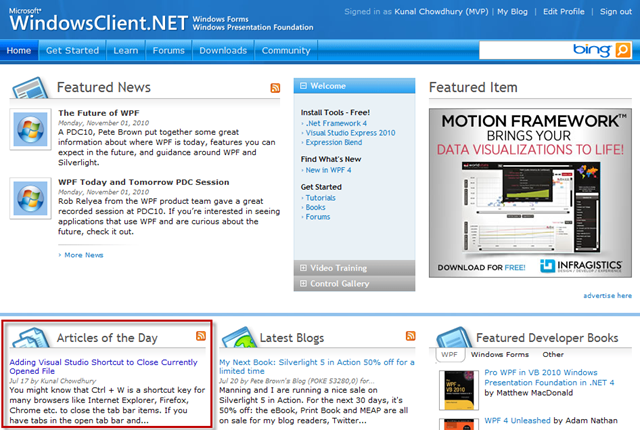Select the Windows Forms books tab
The height and width of the screenshot is (430, 640).
click(x=500, y=355)
